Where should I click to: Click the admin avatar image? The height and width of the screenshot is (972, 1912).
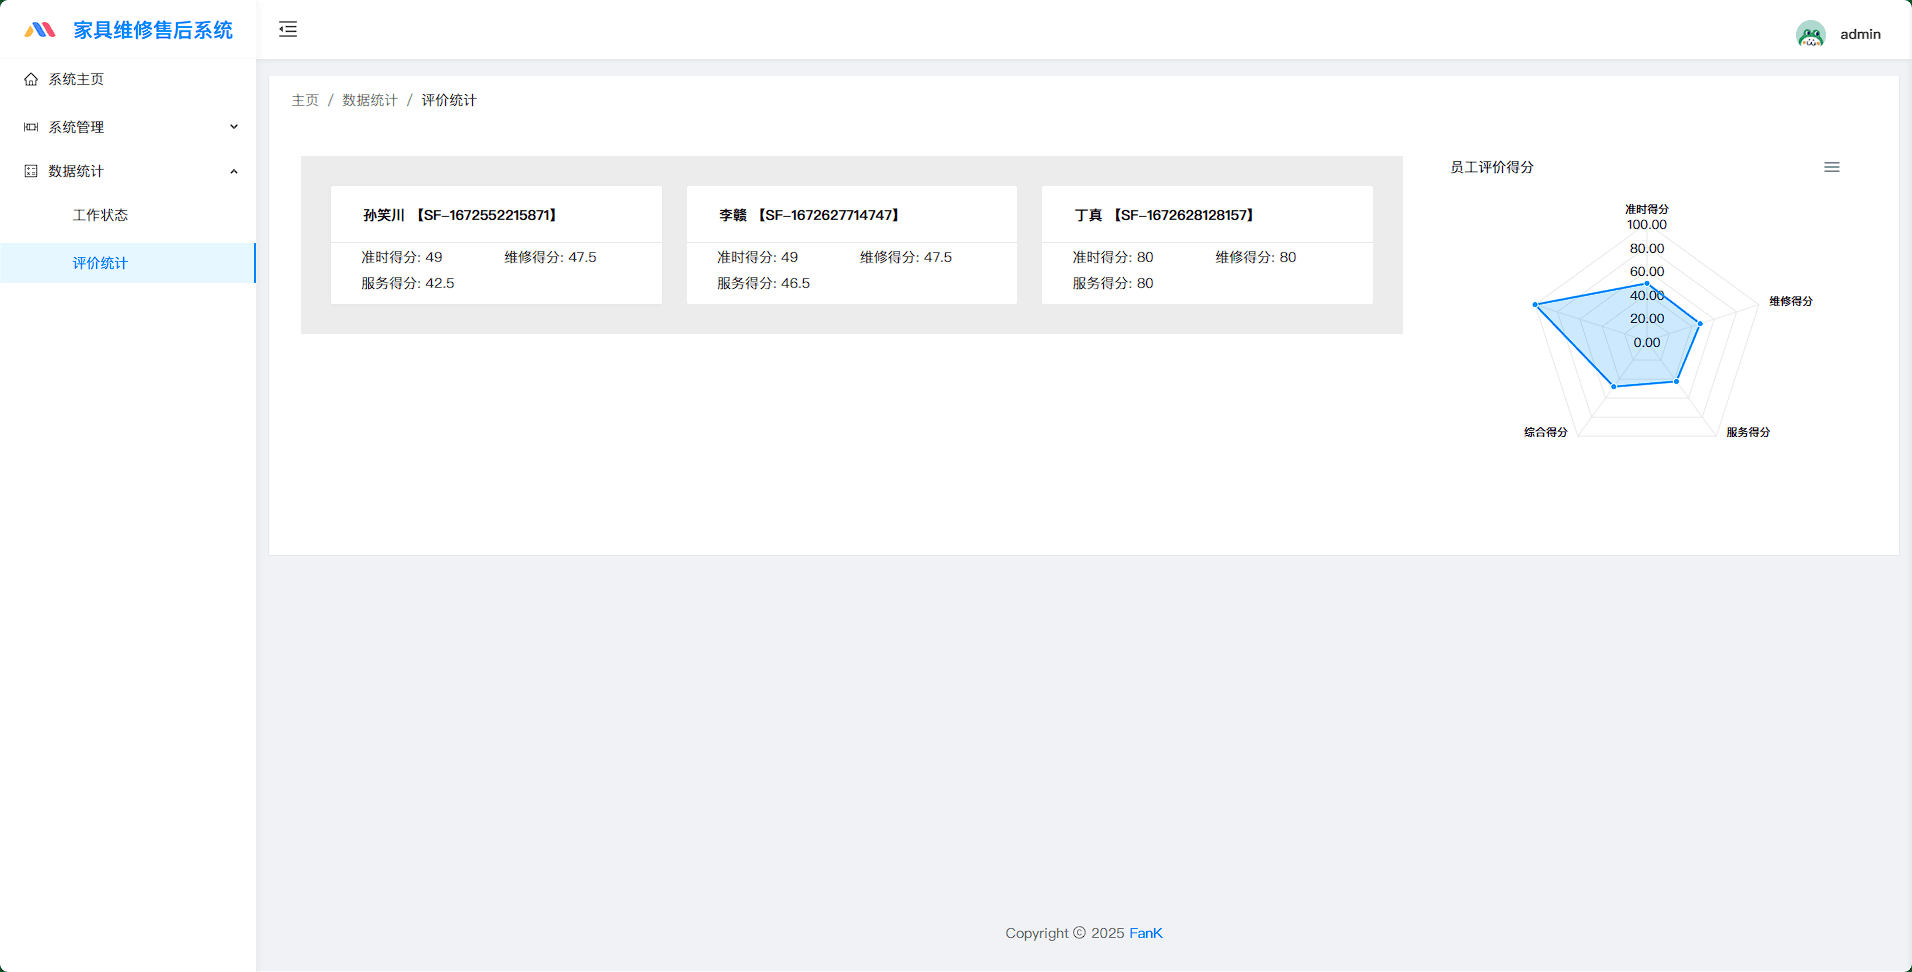click(1810, 34)
